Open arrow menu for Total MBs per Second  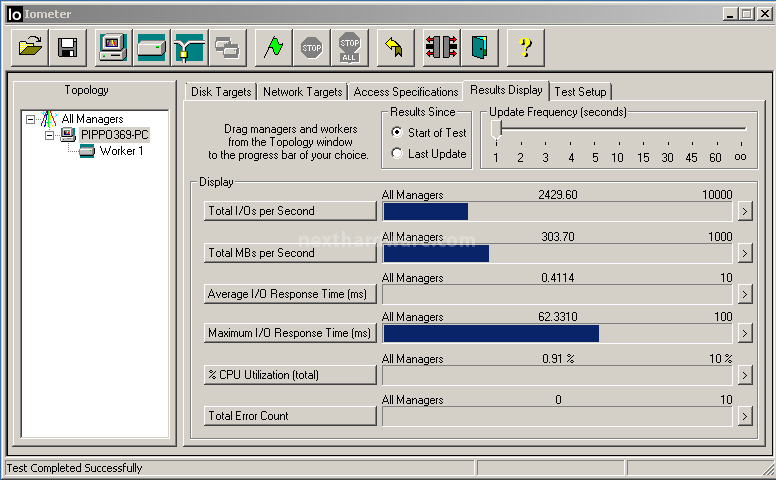click(745, 254)
